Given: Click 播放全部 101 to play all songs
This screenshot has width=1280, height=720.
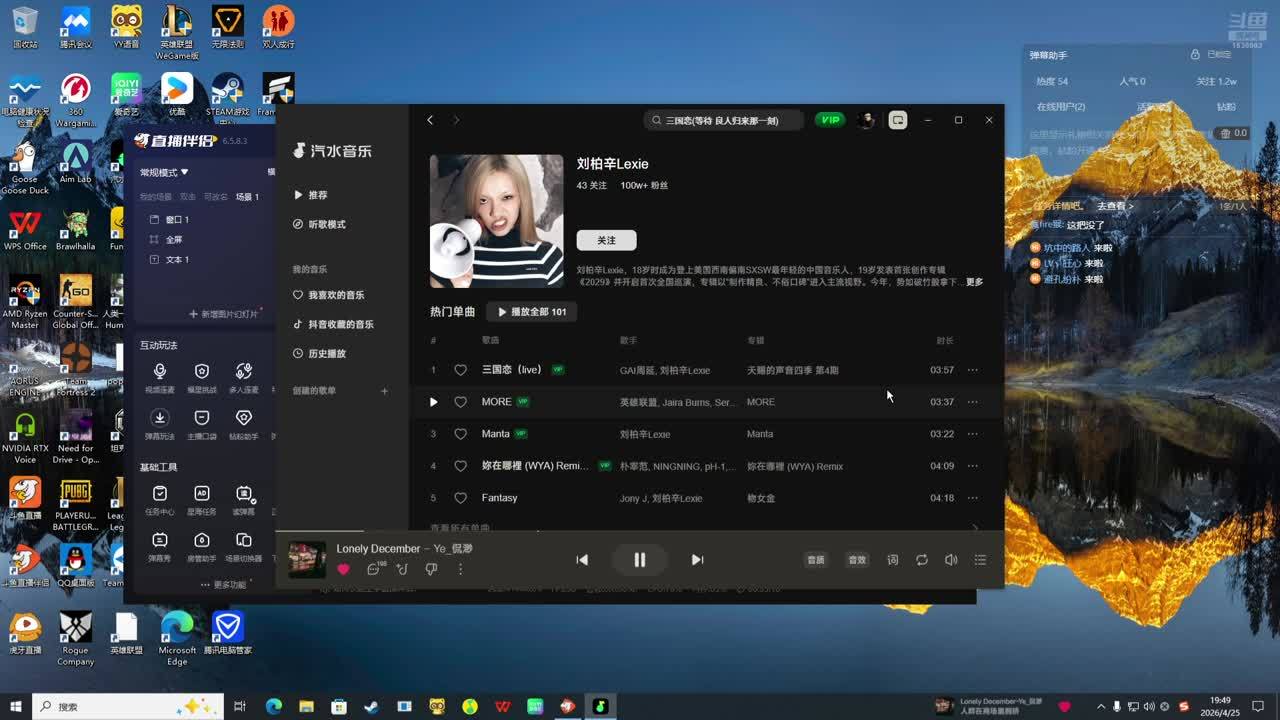Looking at the screenshot, I should click(x=532, y=312).
